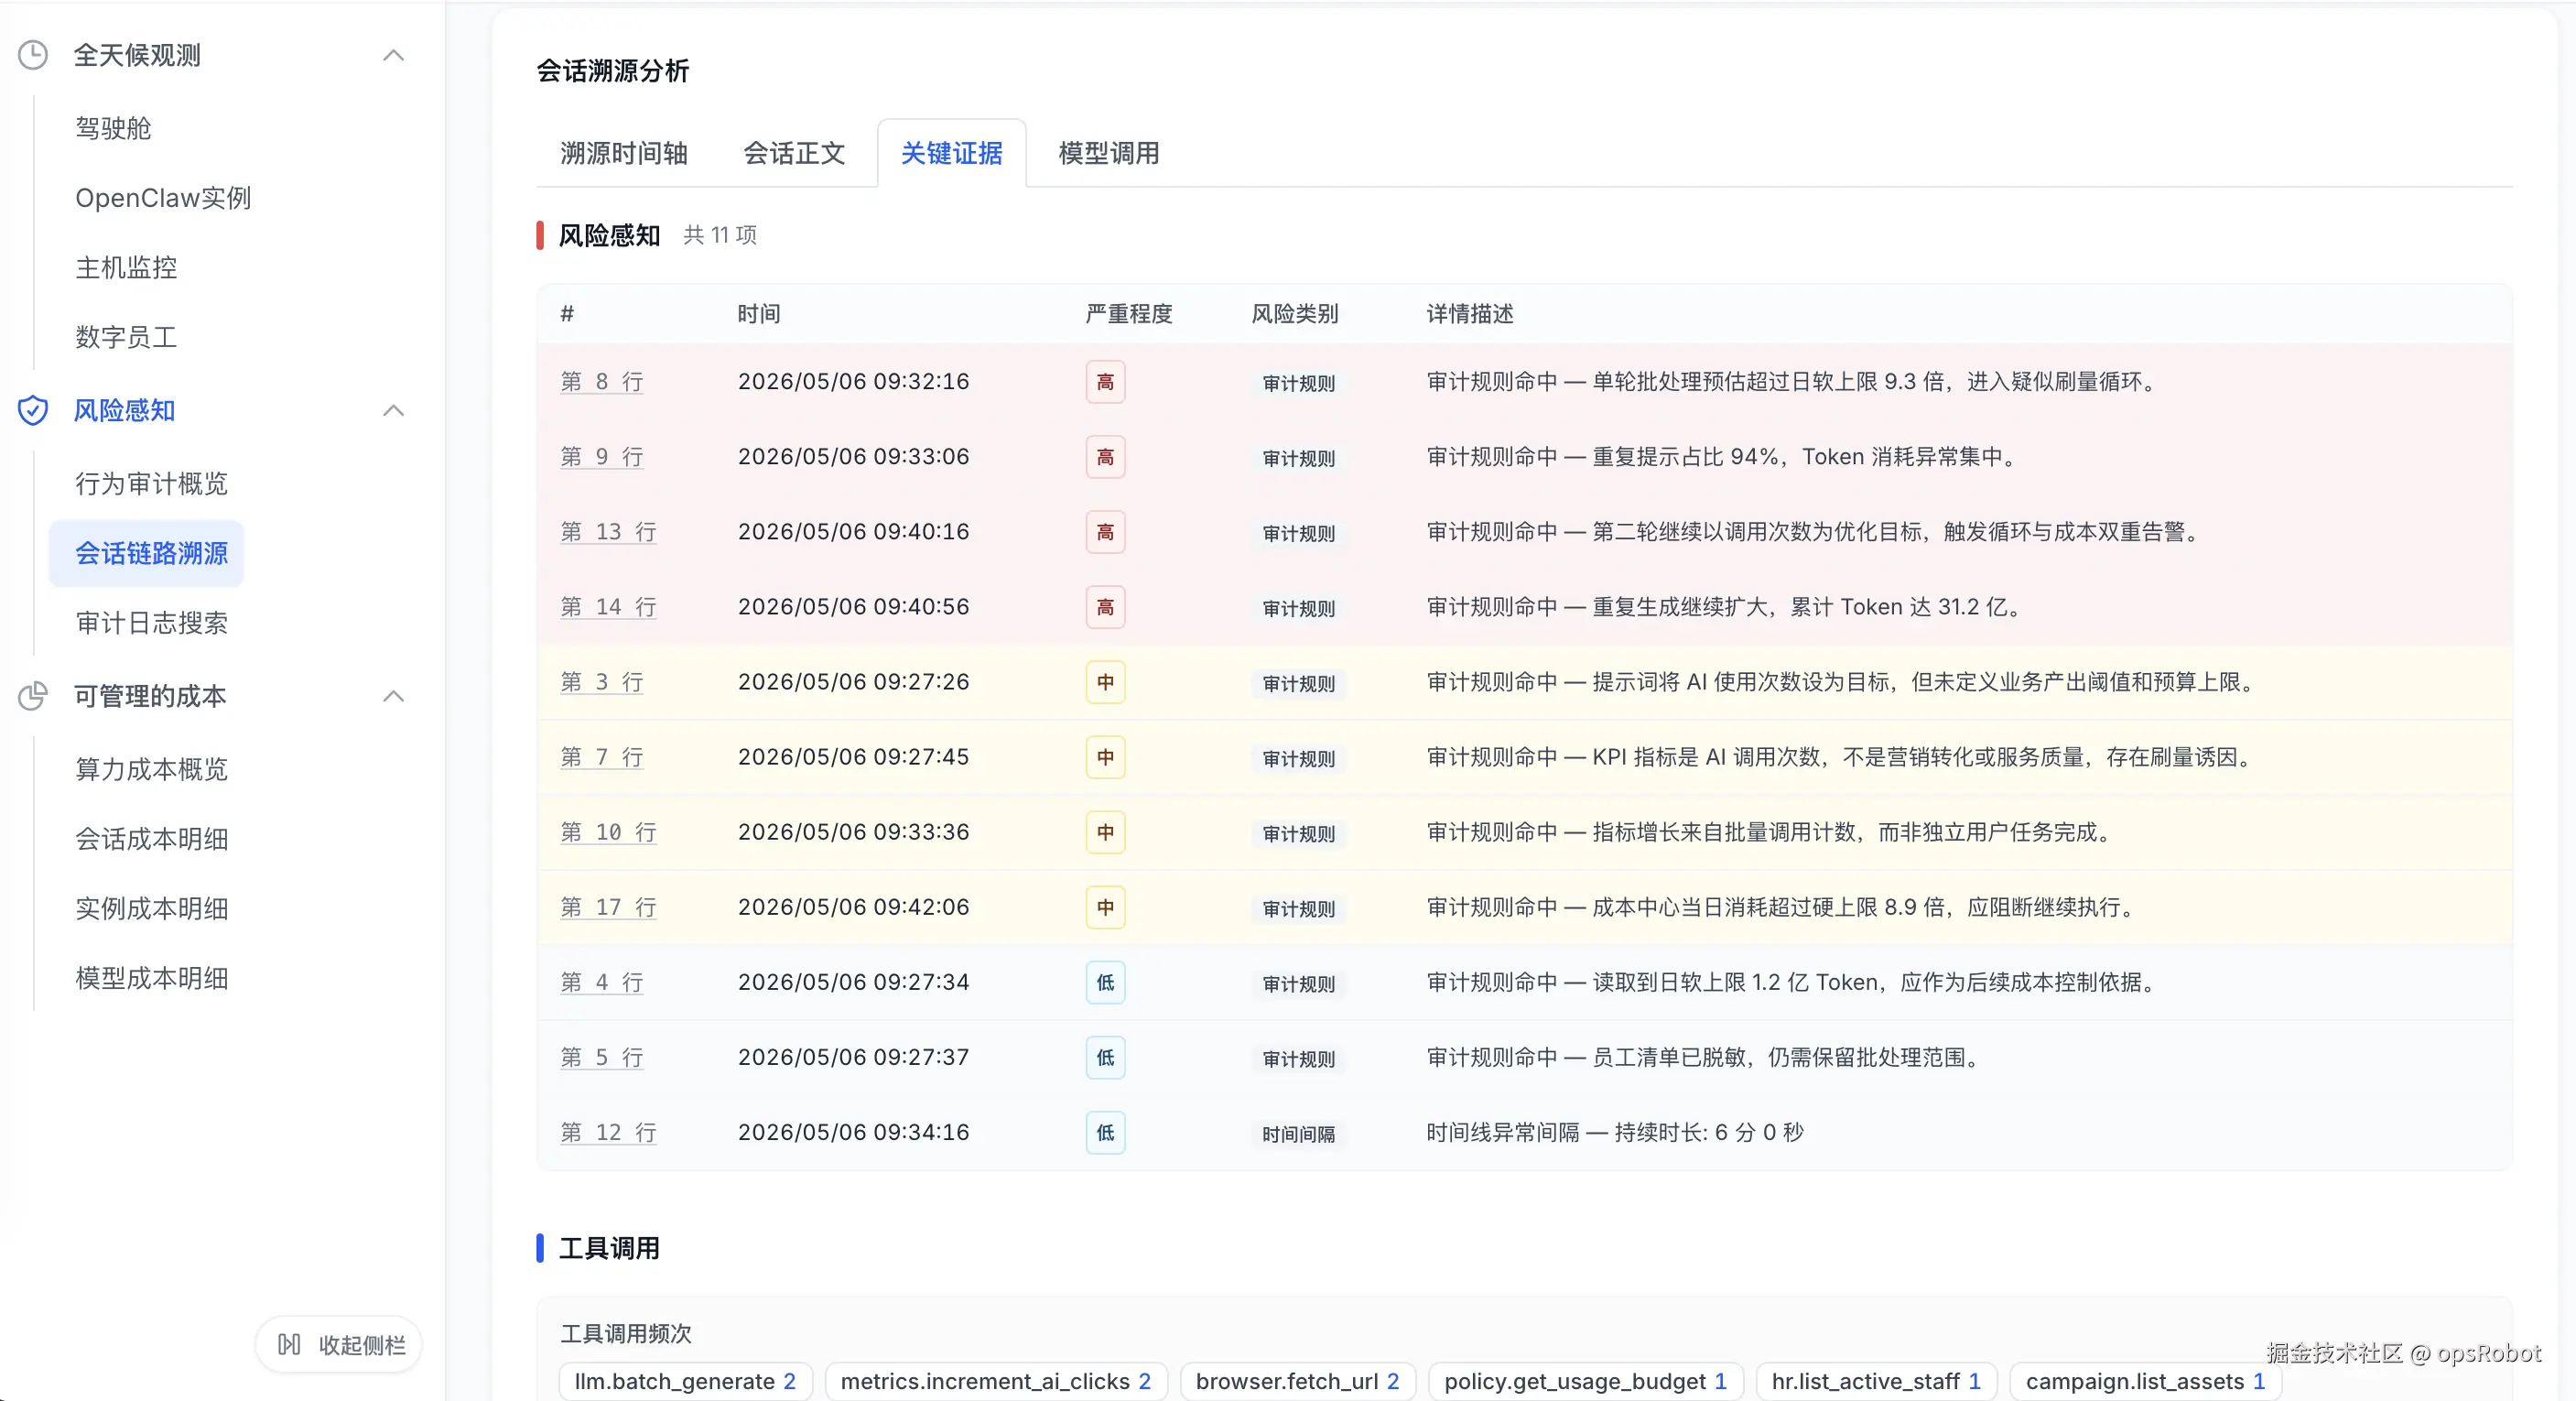This screenshot has width=2576, height=1401.
Task: Open 审计日志搜索 in the sidebar
Action: click(152, 623)
